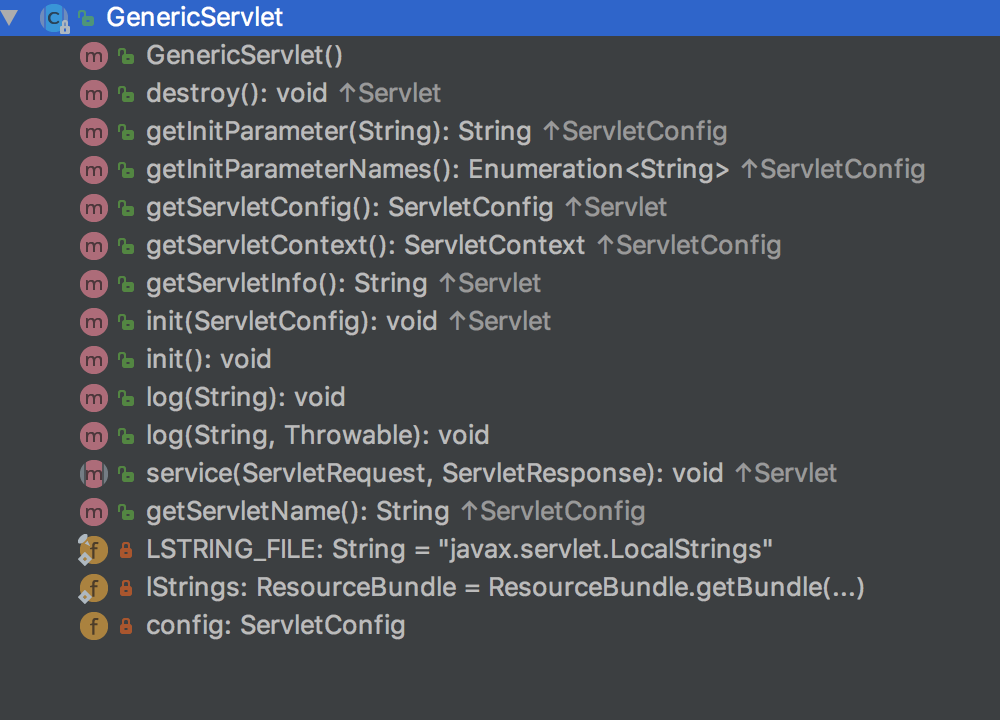Click the abstract method icon beside service
Image resolution: width=1000 pixels, height=720 pixels.
[x=93, y=474]
